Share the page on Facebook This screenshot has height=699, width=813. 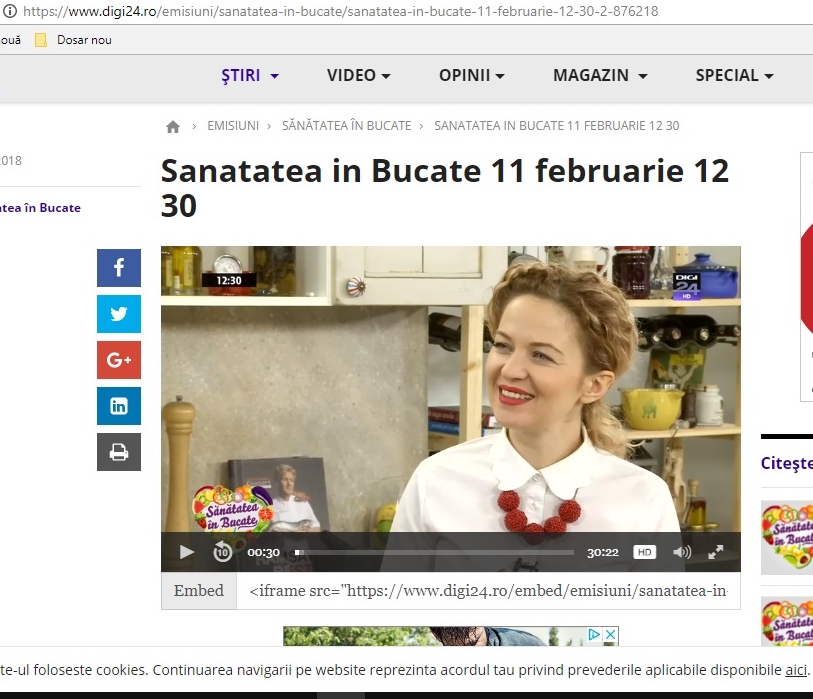click(x=119, y=268)
